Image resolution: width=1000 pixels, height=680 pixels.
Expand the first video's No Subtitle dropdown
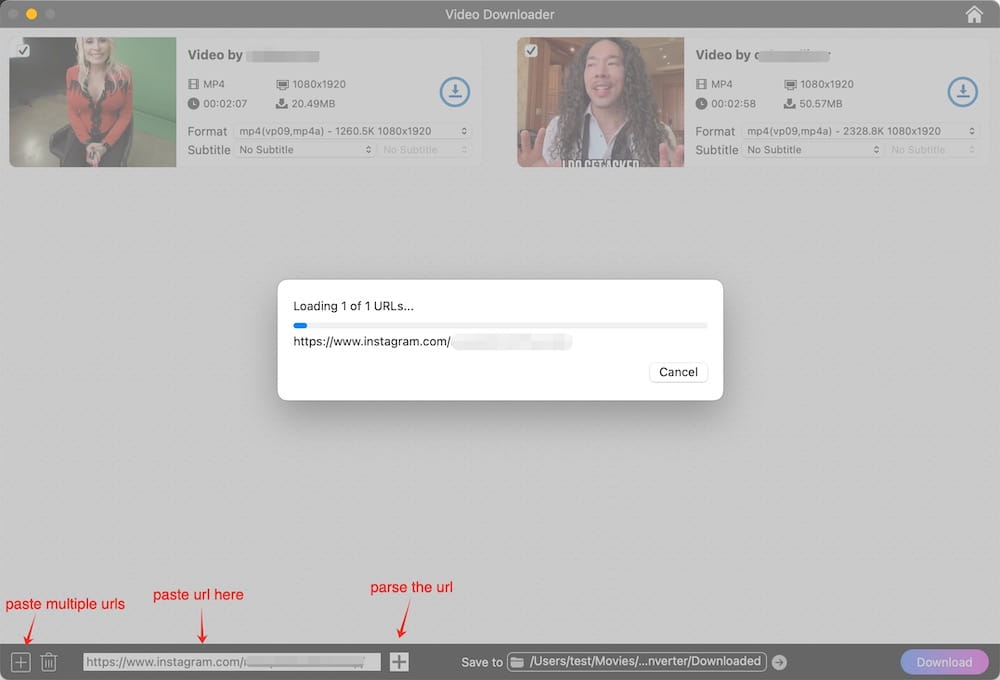tap(304, 150)
